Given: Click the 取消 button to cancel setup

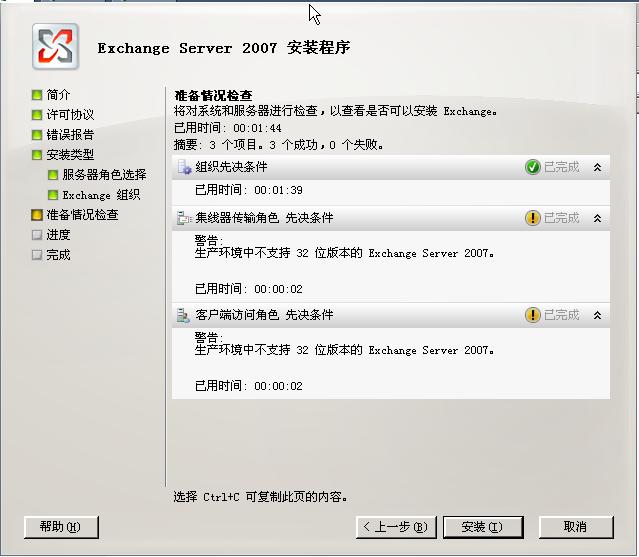Looking at the screenshot, I should (575, 527).
